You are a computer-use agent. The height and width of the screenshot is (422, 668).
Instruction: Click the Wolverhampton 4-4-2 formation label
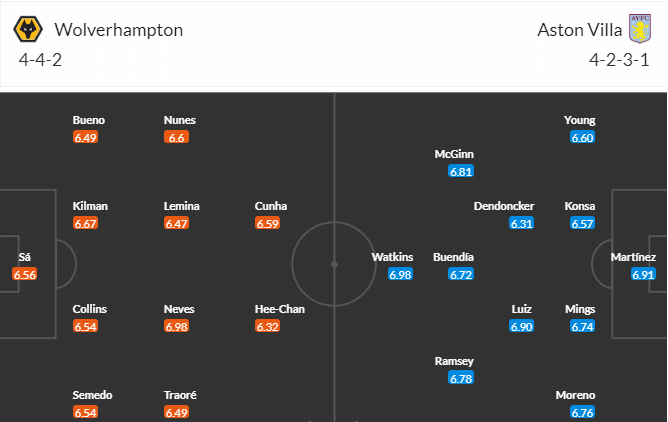[40, 60]
